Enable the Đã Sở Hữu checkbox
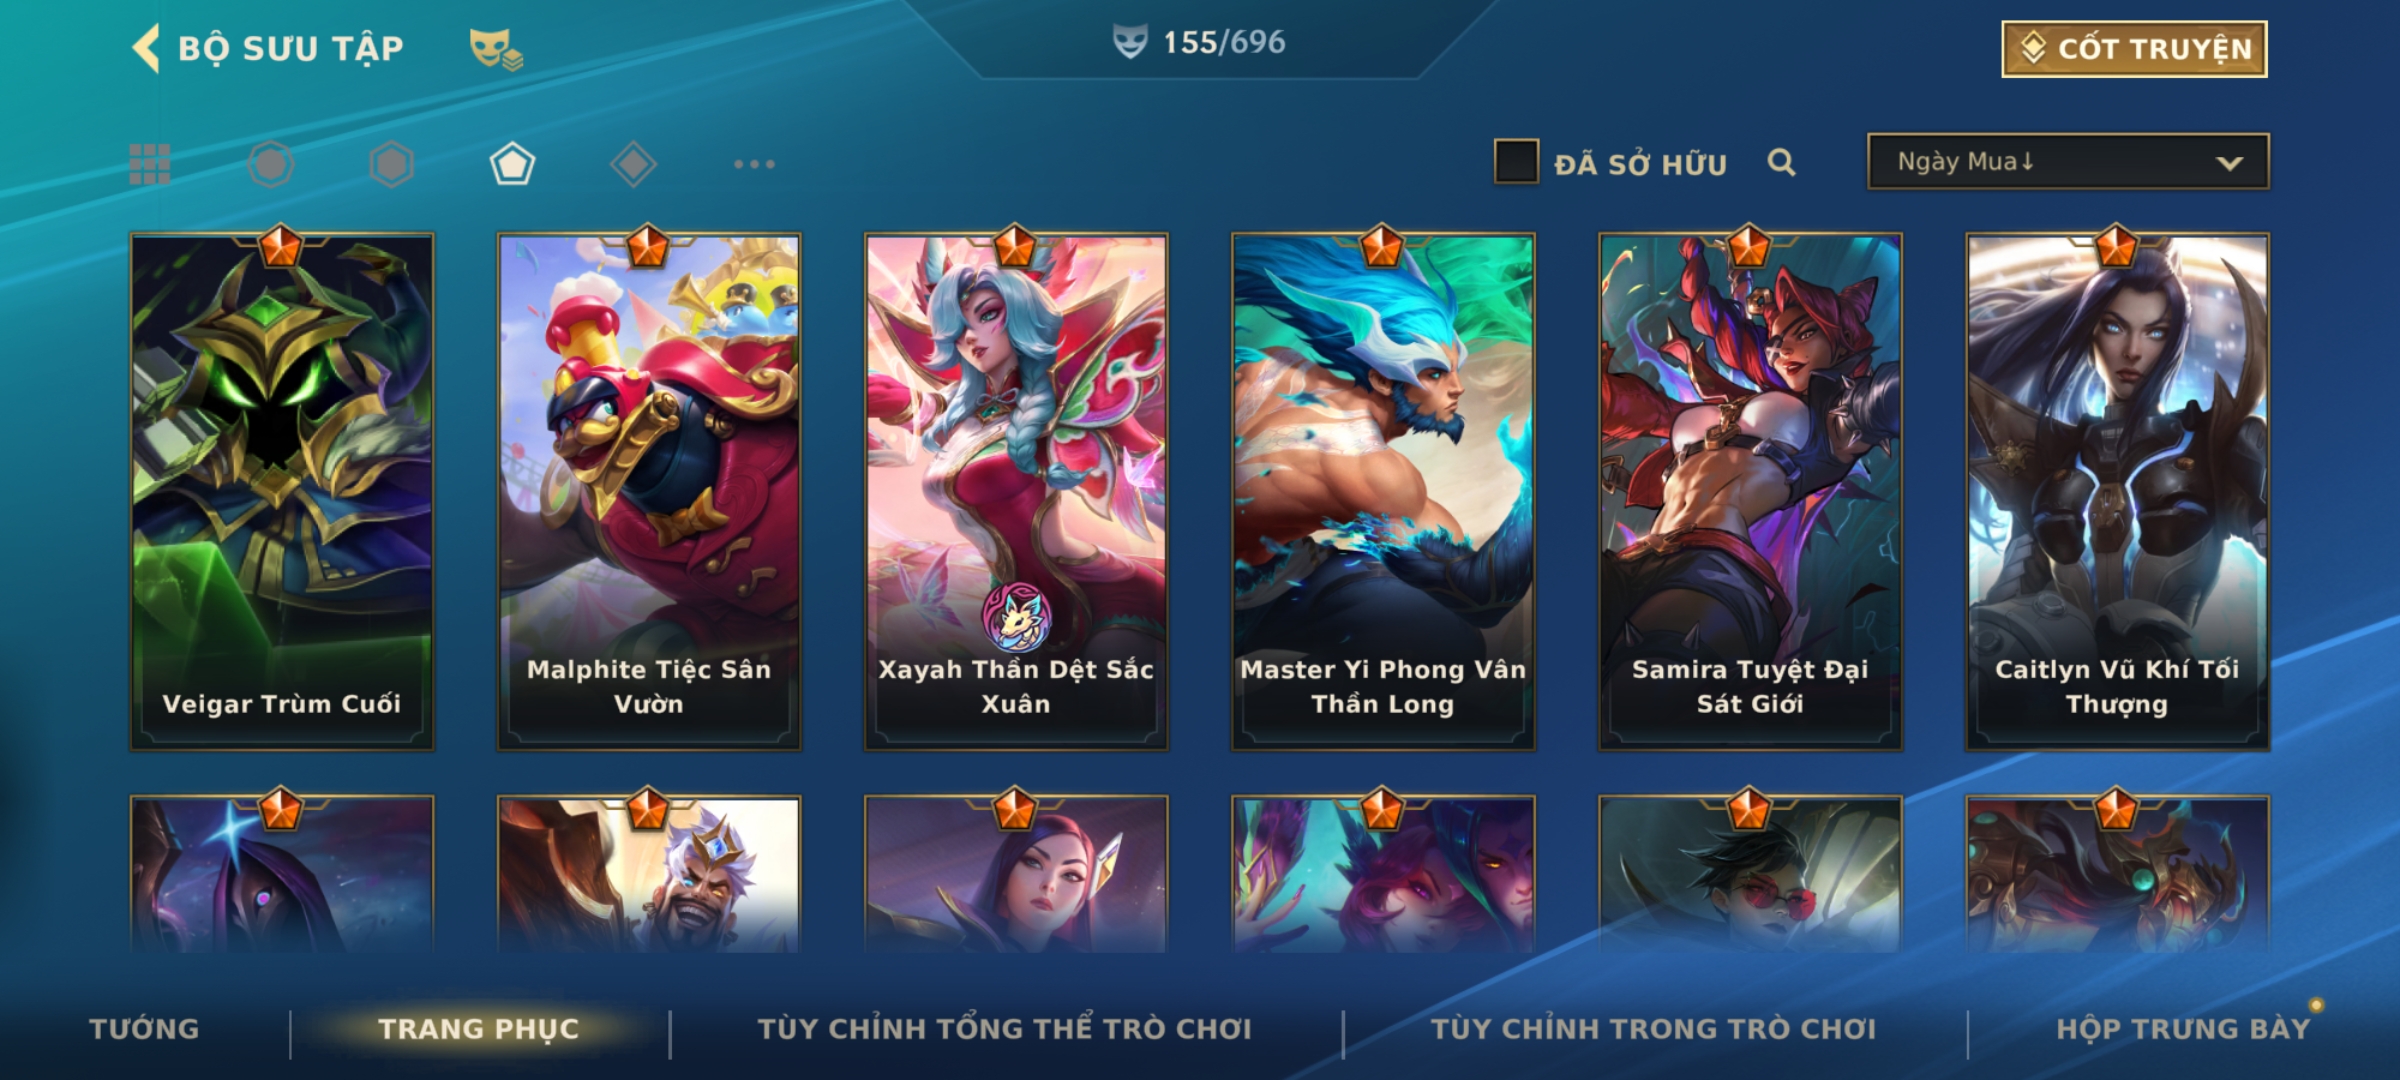The height and width of the screenshot is (1080, 2400). 1516,162
